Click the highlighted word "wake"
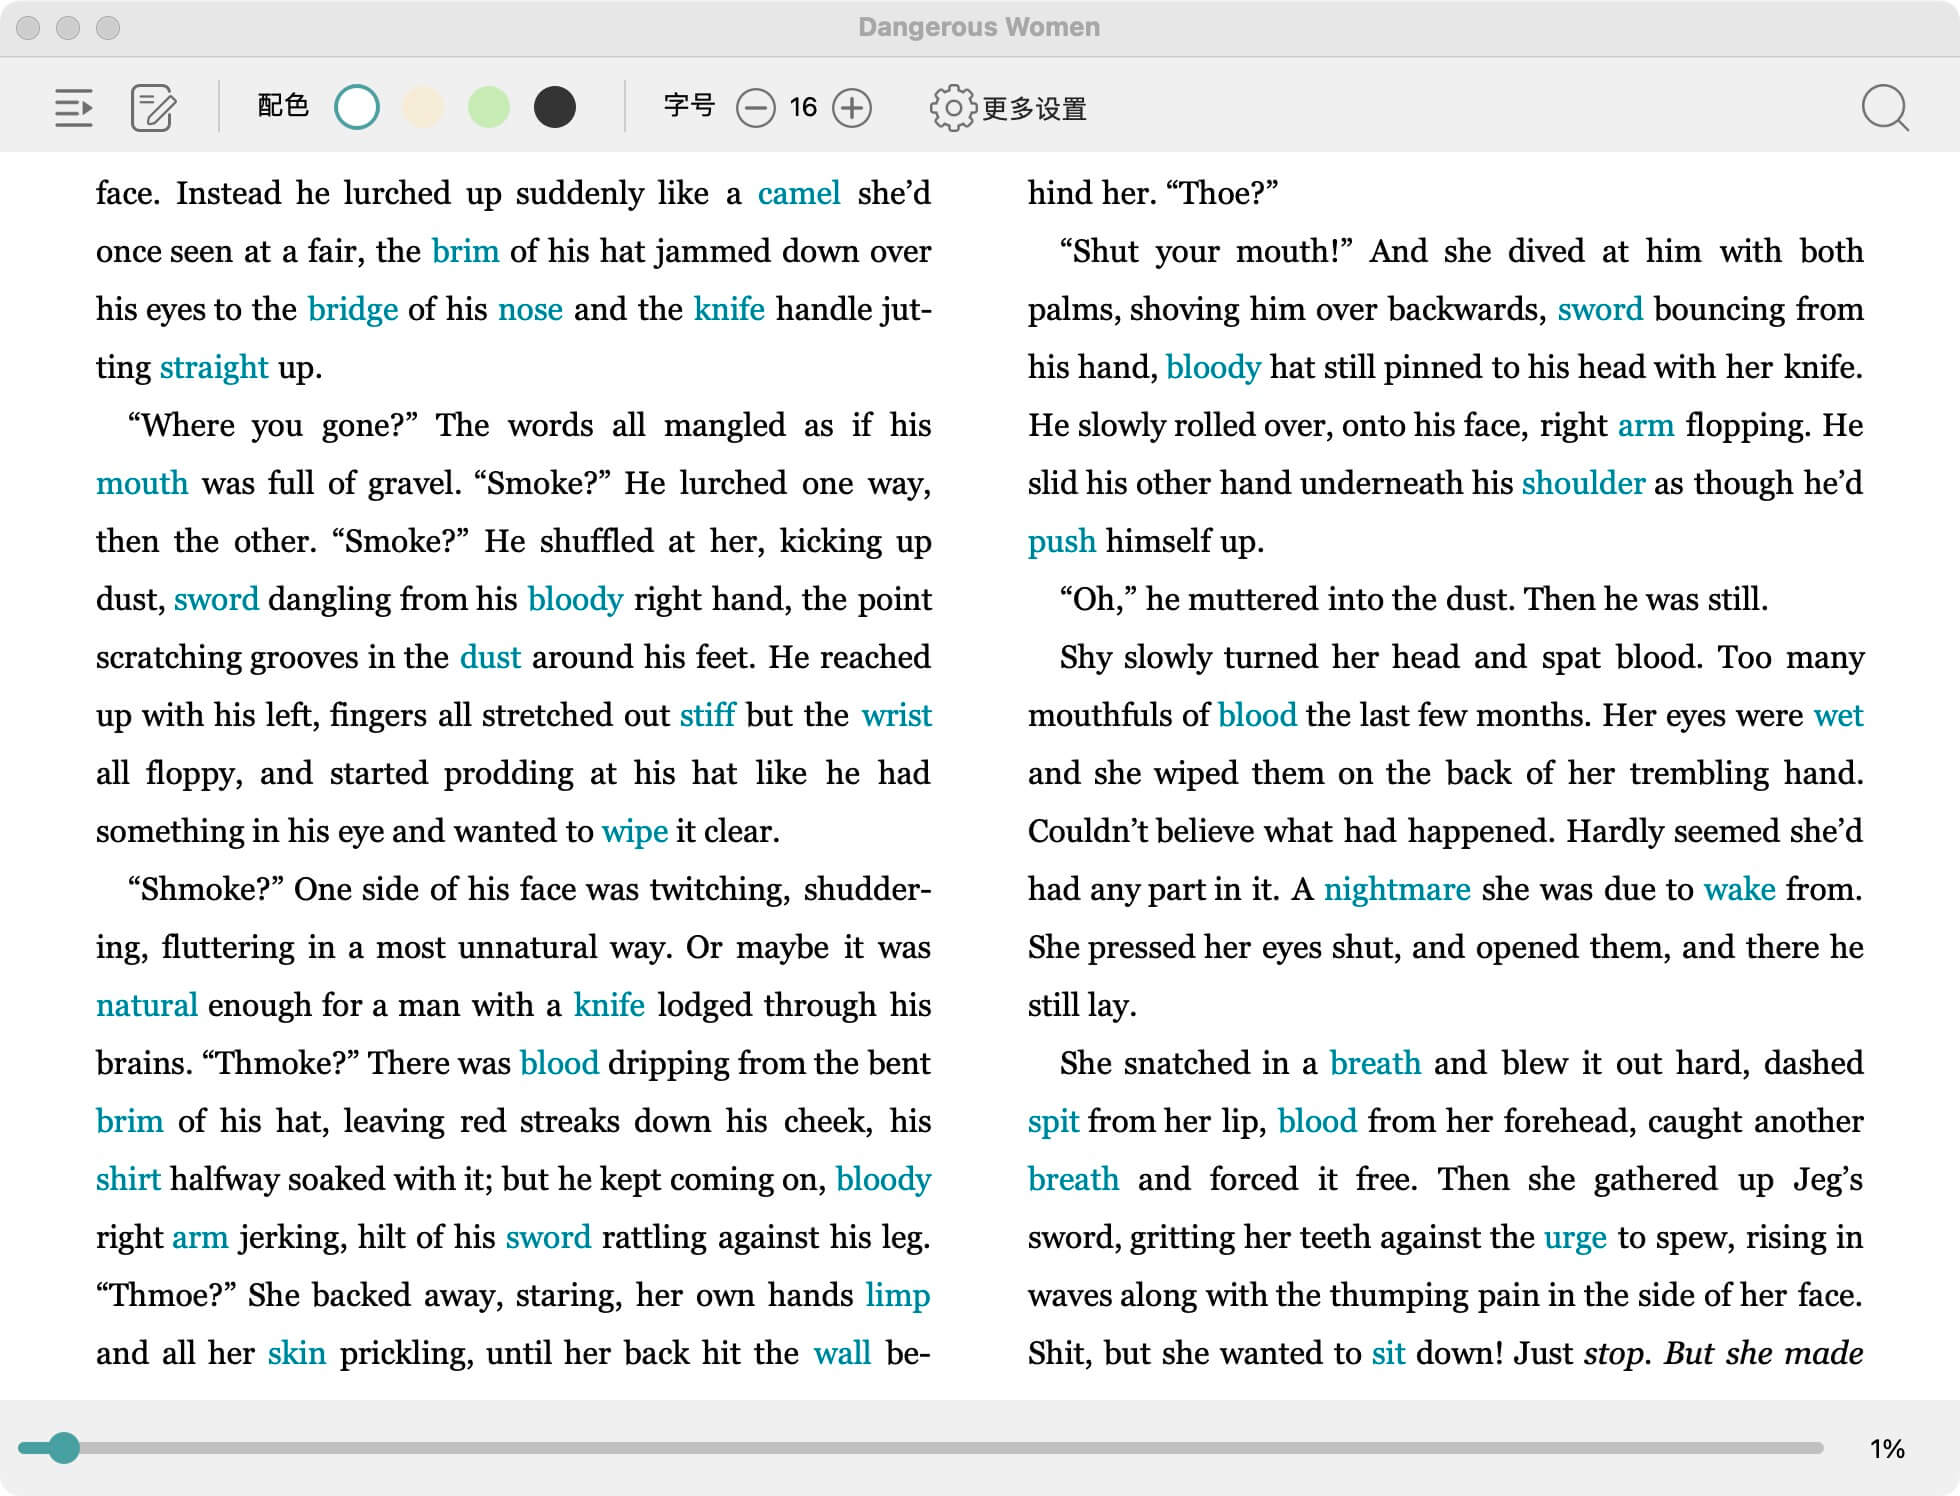1960x1496 pixels. pyautogui.click(x=1740, y=889)
